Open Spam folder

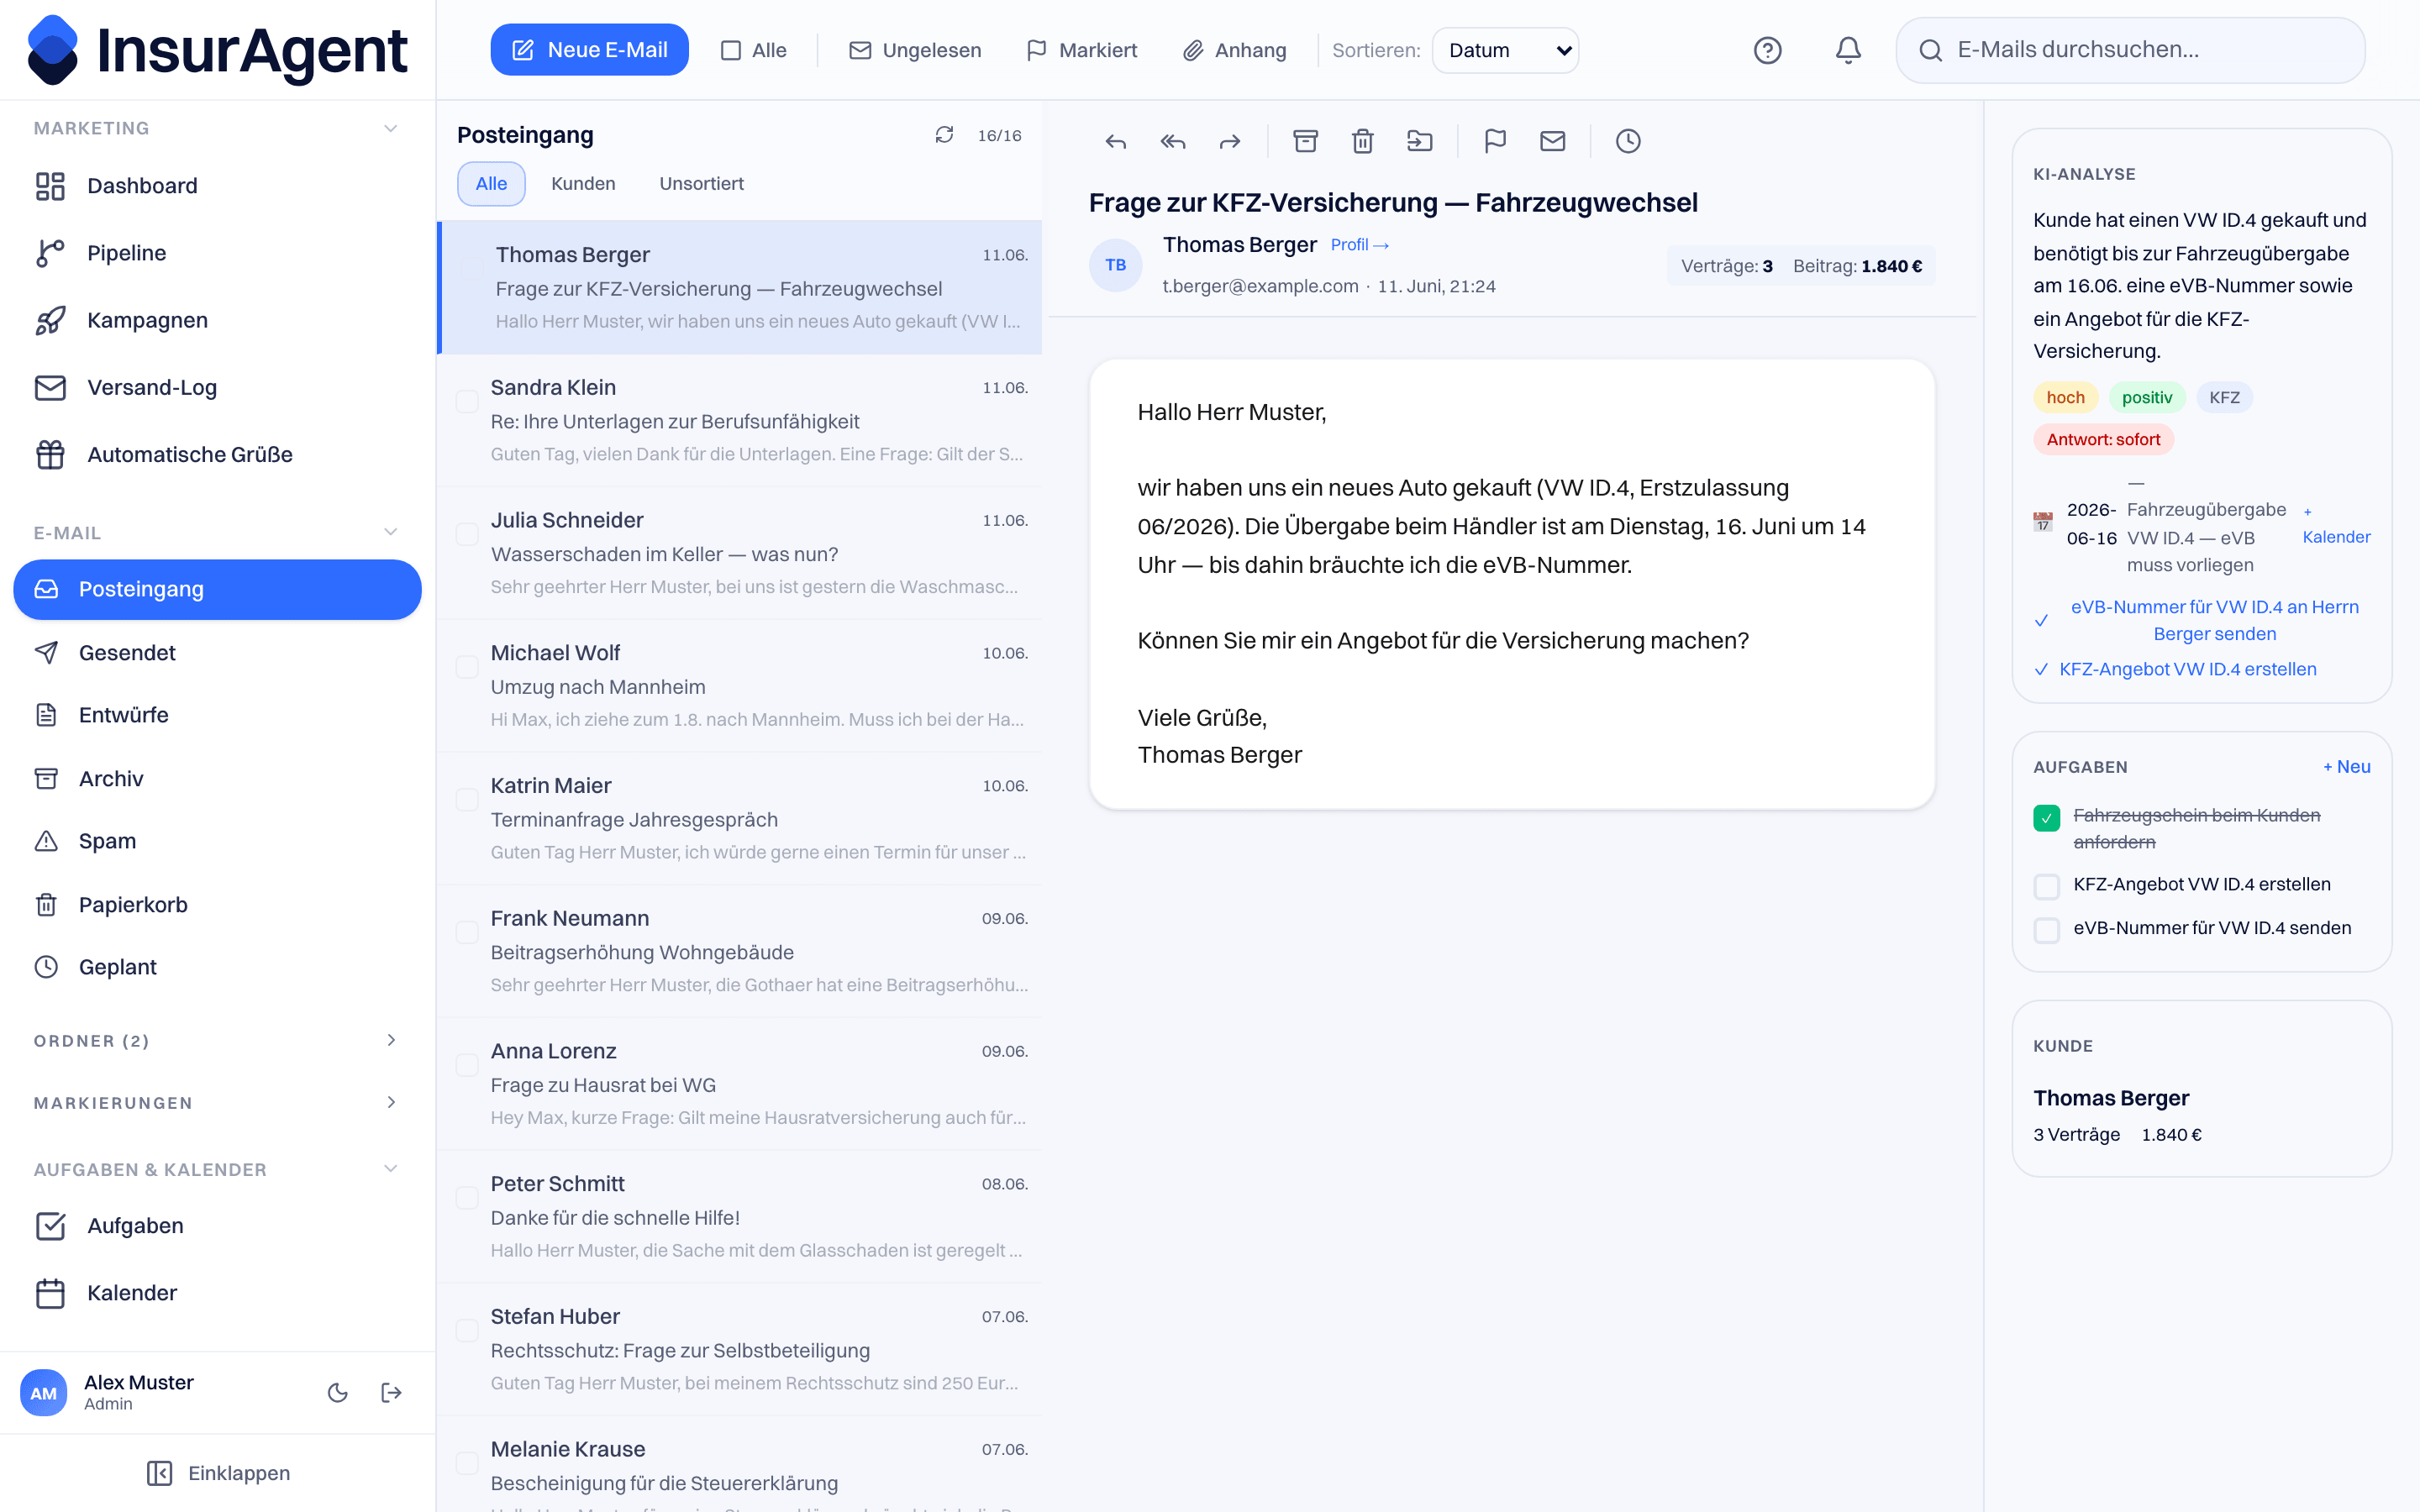coord(217,841)
